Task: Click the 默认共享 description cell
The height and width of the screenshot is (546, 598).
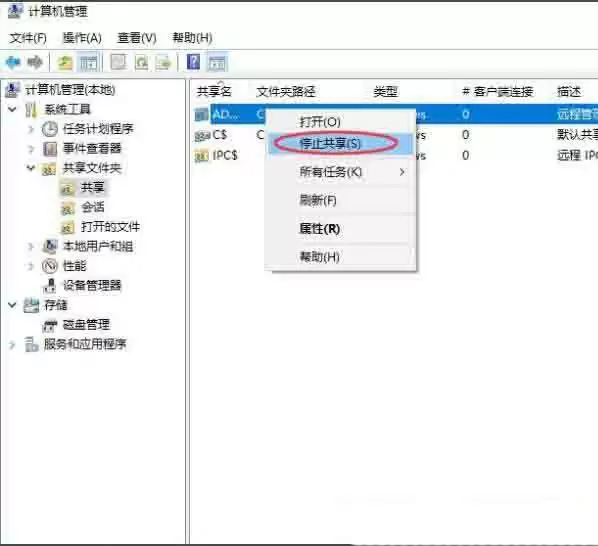Action: pos(577,135)
